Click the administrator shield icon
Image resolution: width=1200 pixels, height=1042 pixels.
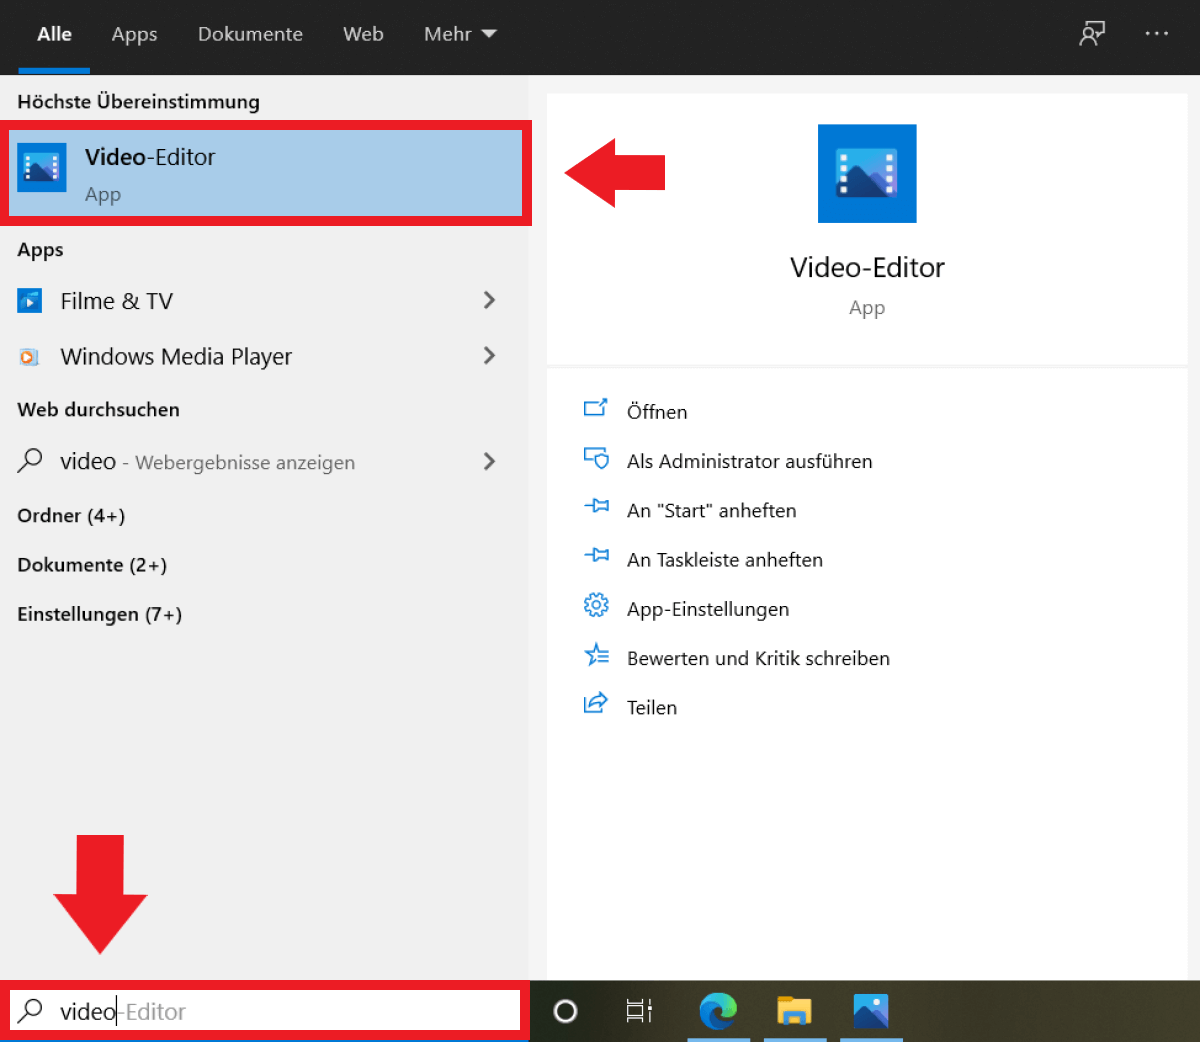[x=596, y=458]
